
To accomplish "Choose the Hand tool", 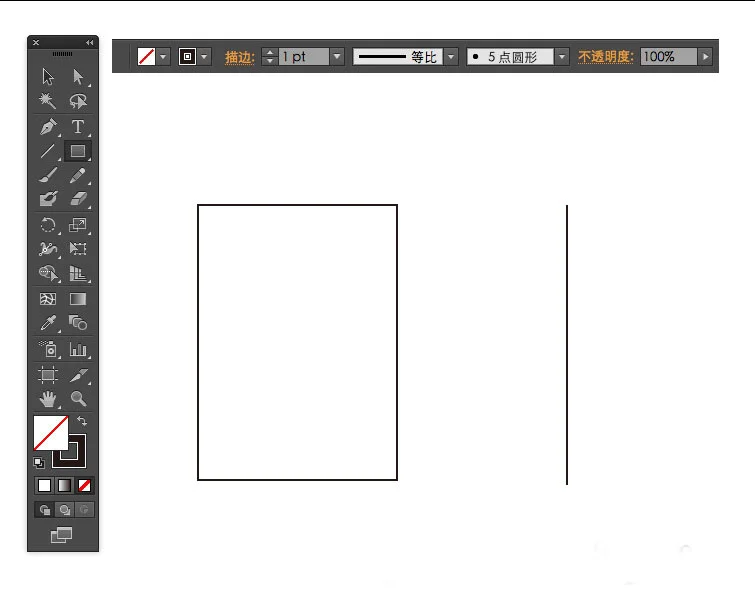I will pyautogui.click(x=48, y=399).
